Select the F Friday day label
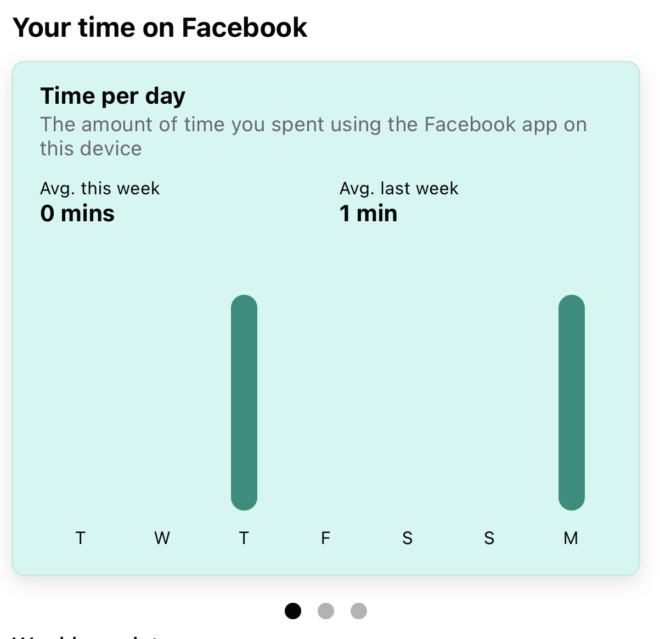The height and width of the screenshot is (639, 660). pyautogui.click(x=325, y=538)
